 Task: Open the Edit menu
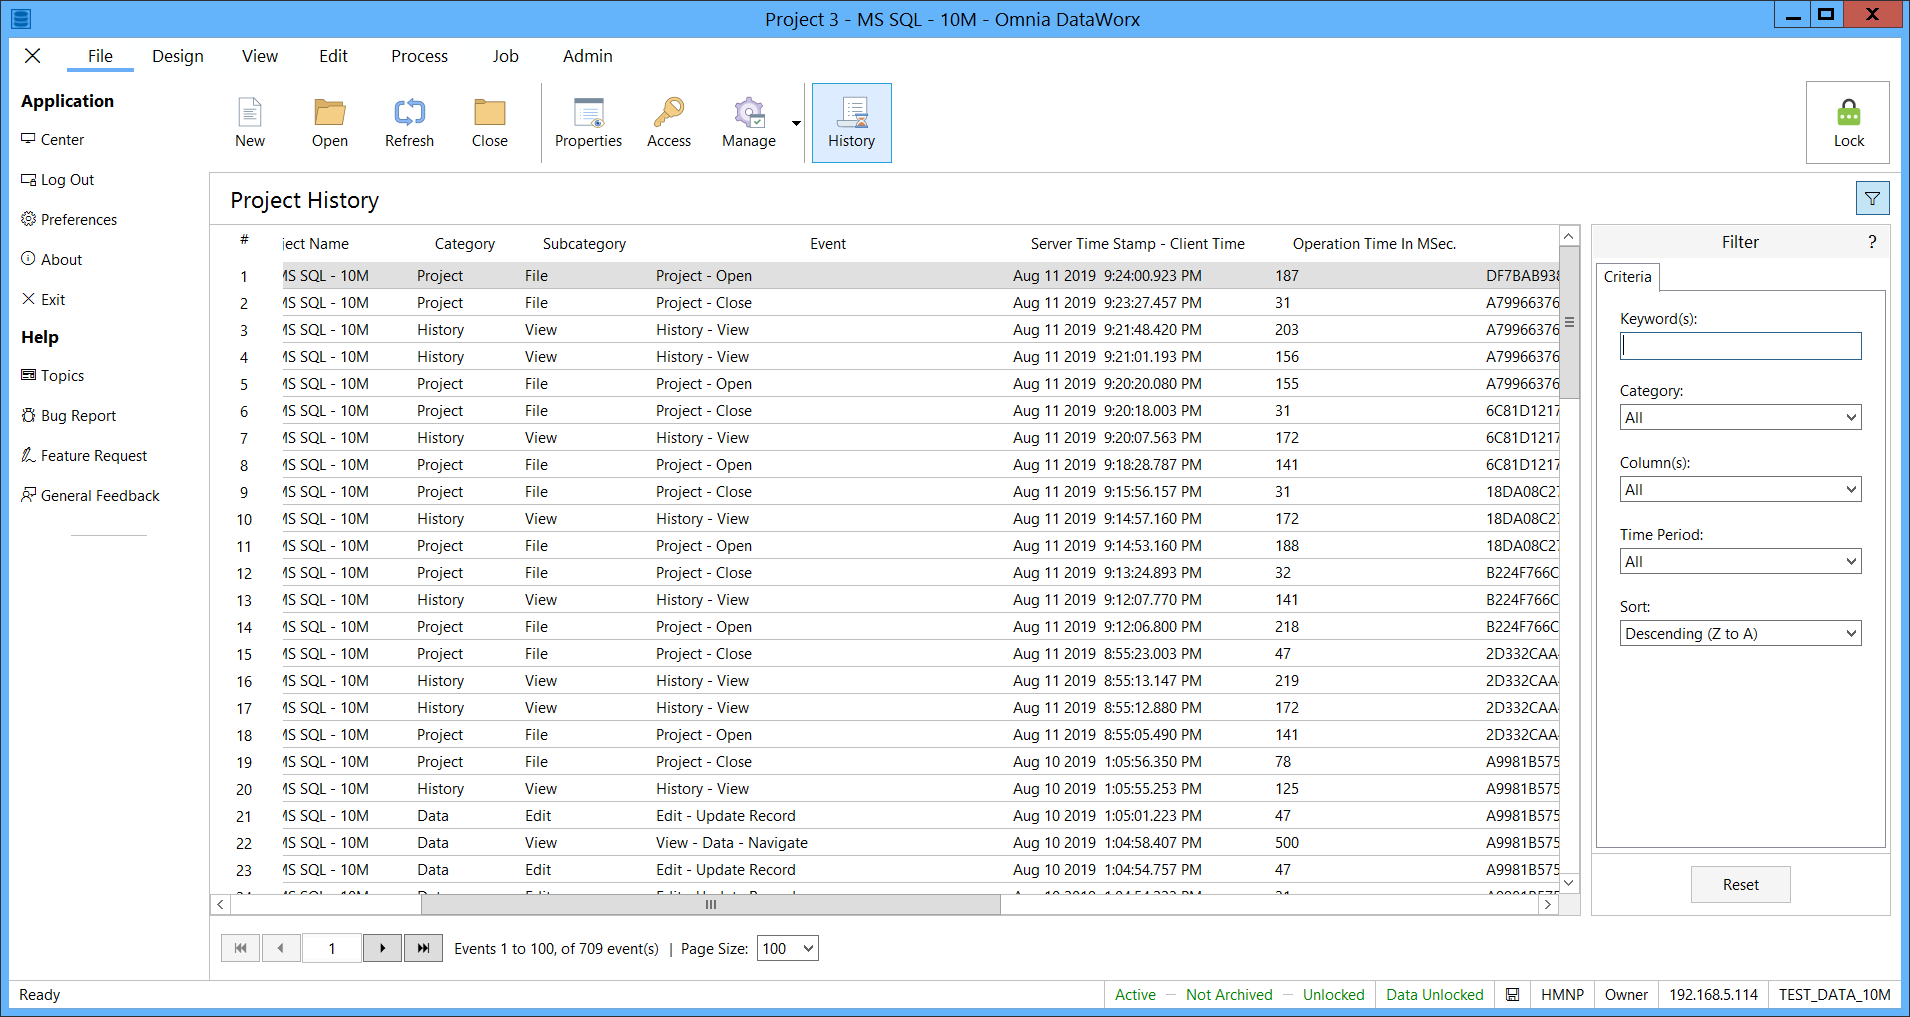333,56
